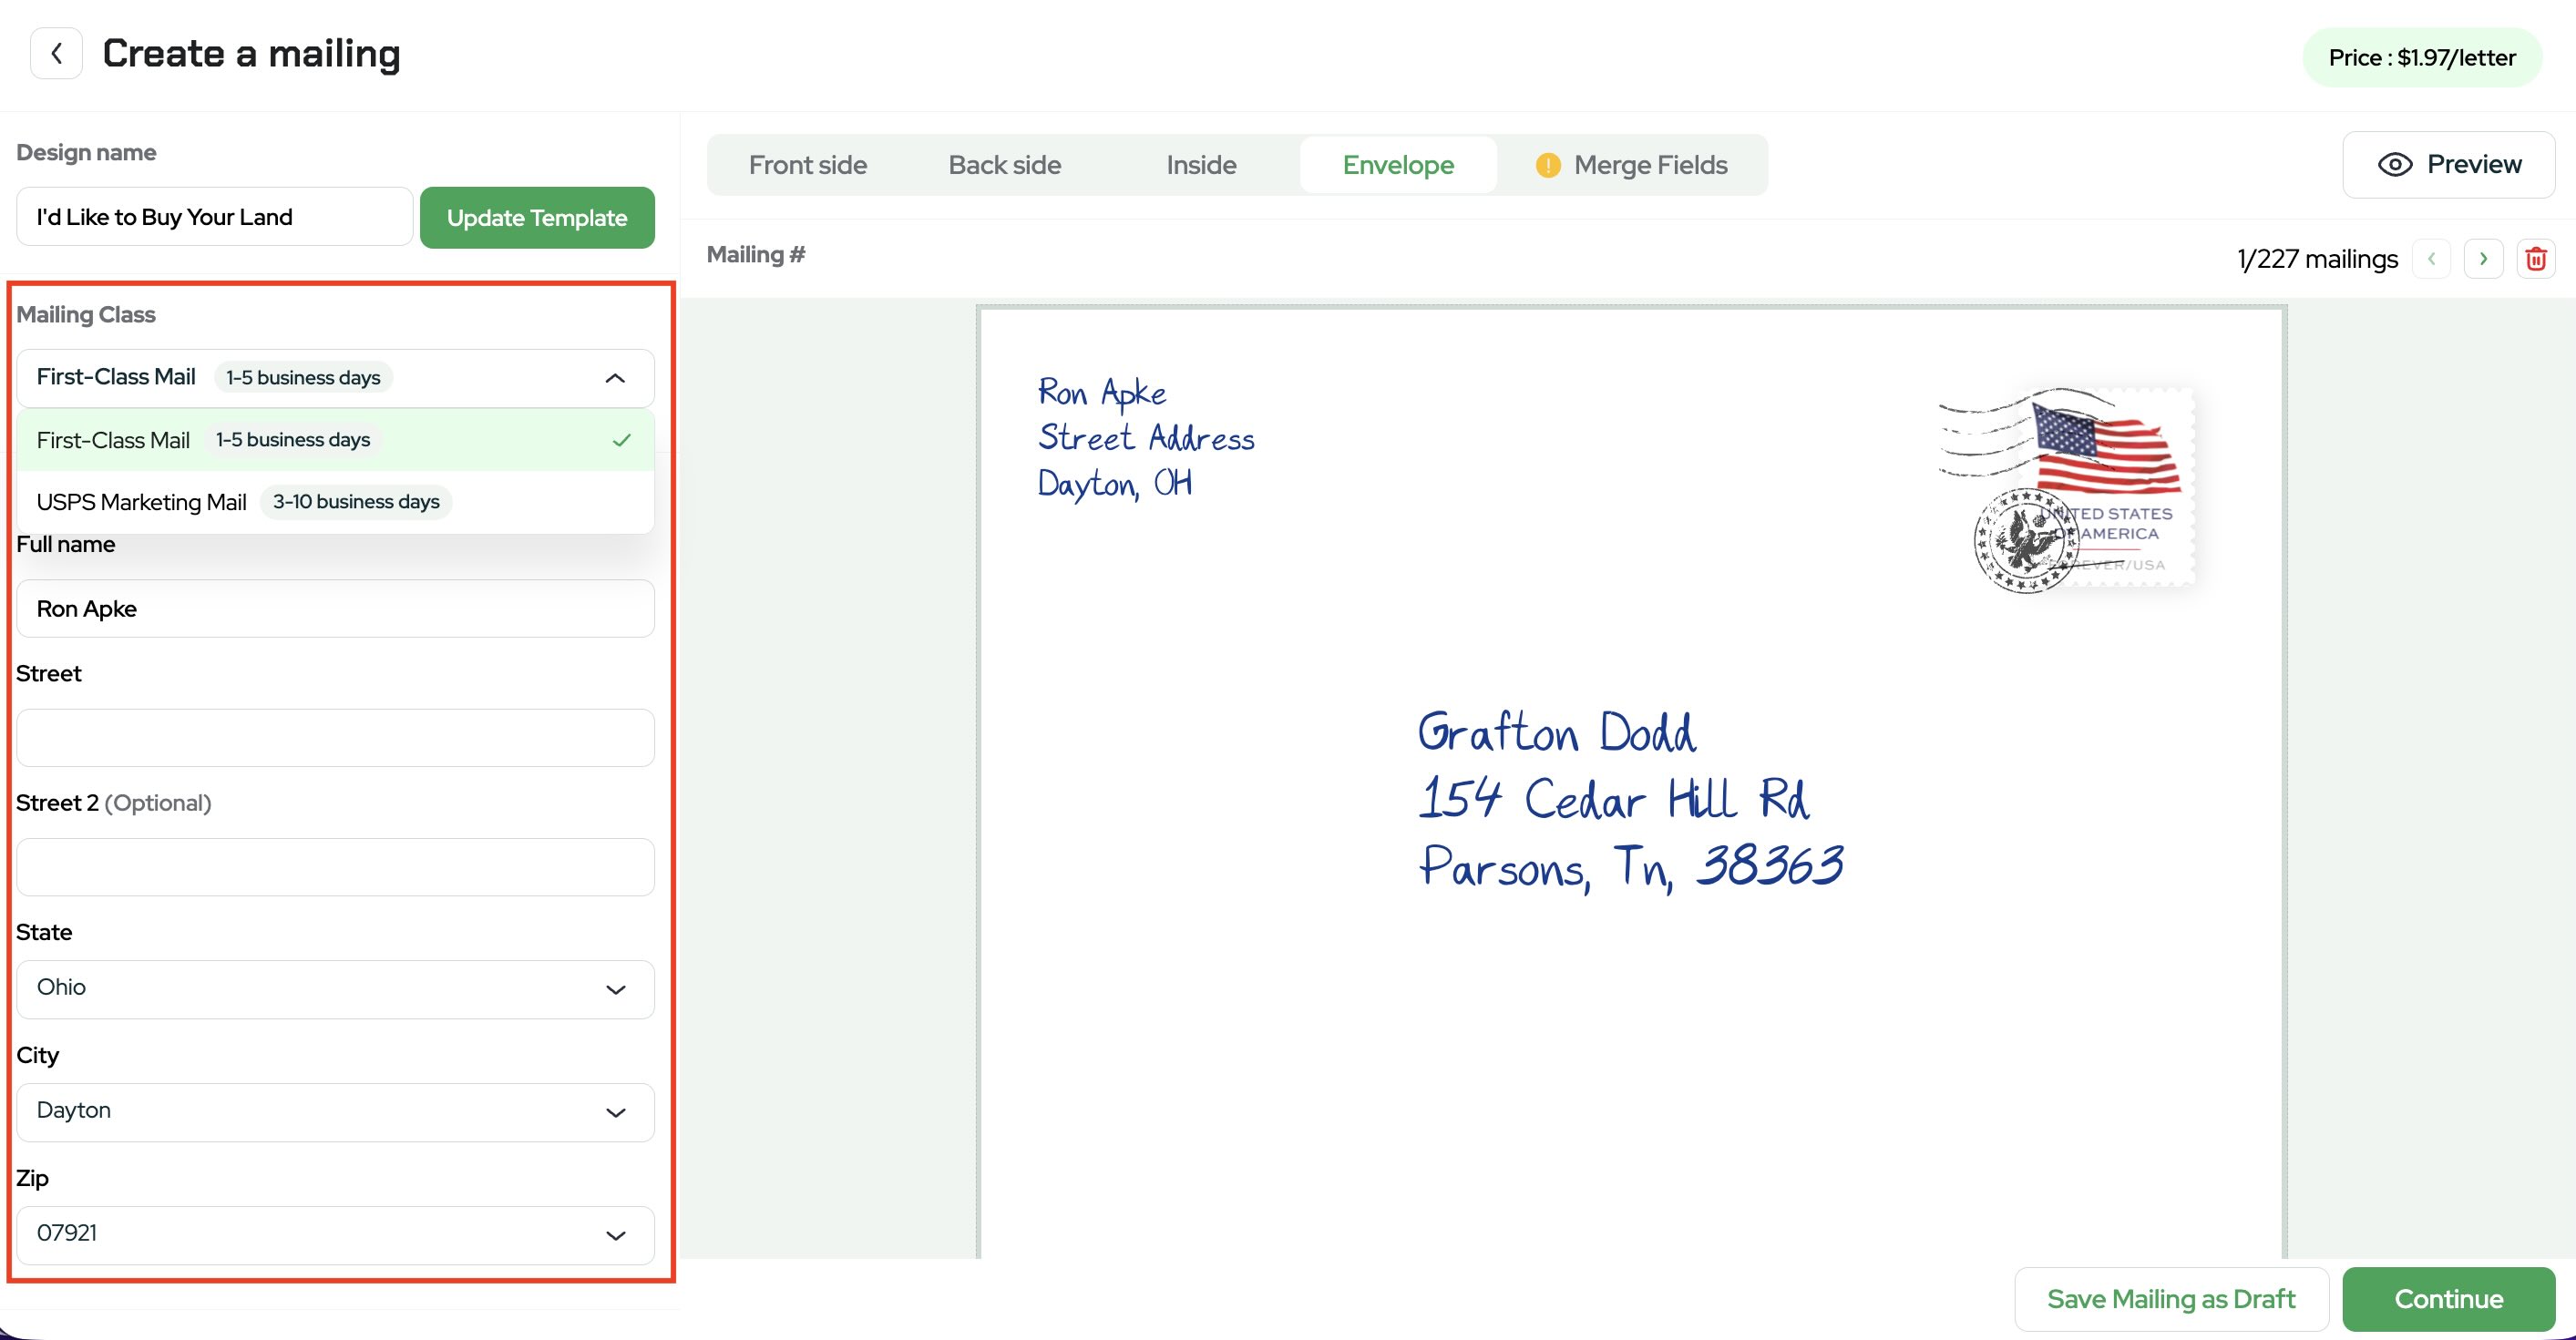The image size is (2576, 1340).
Task: Go to previous mailing with left chevron
Action: click(x=2431, y=259)
